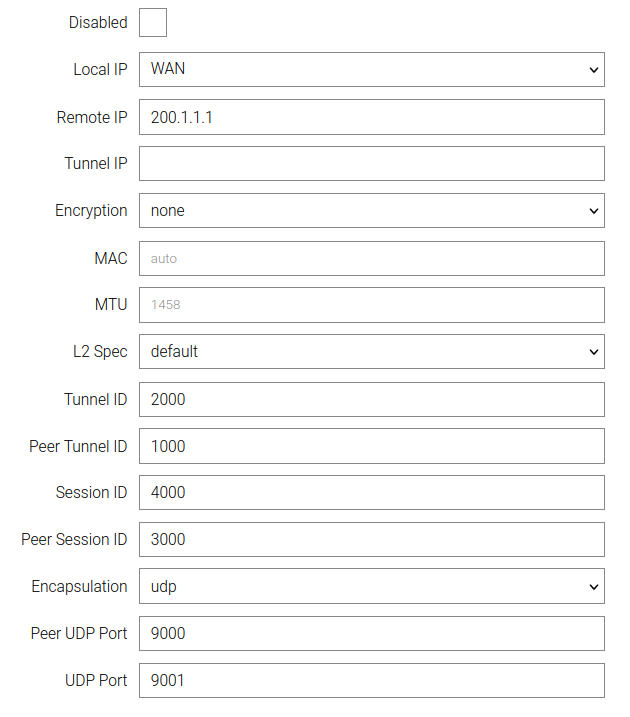
Task: Expand the Encapsulation dropdown showing udp
Action: point(371,587)
